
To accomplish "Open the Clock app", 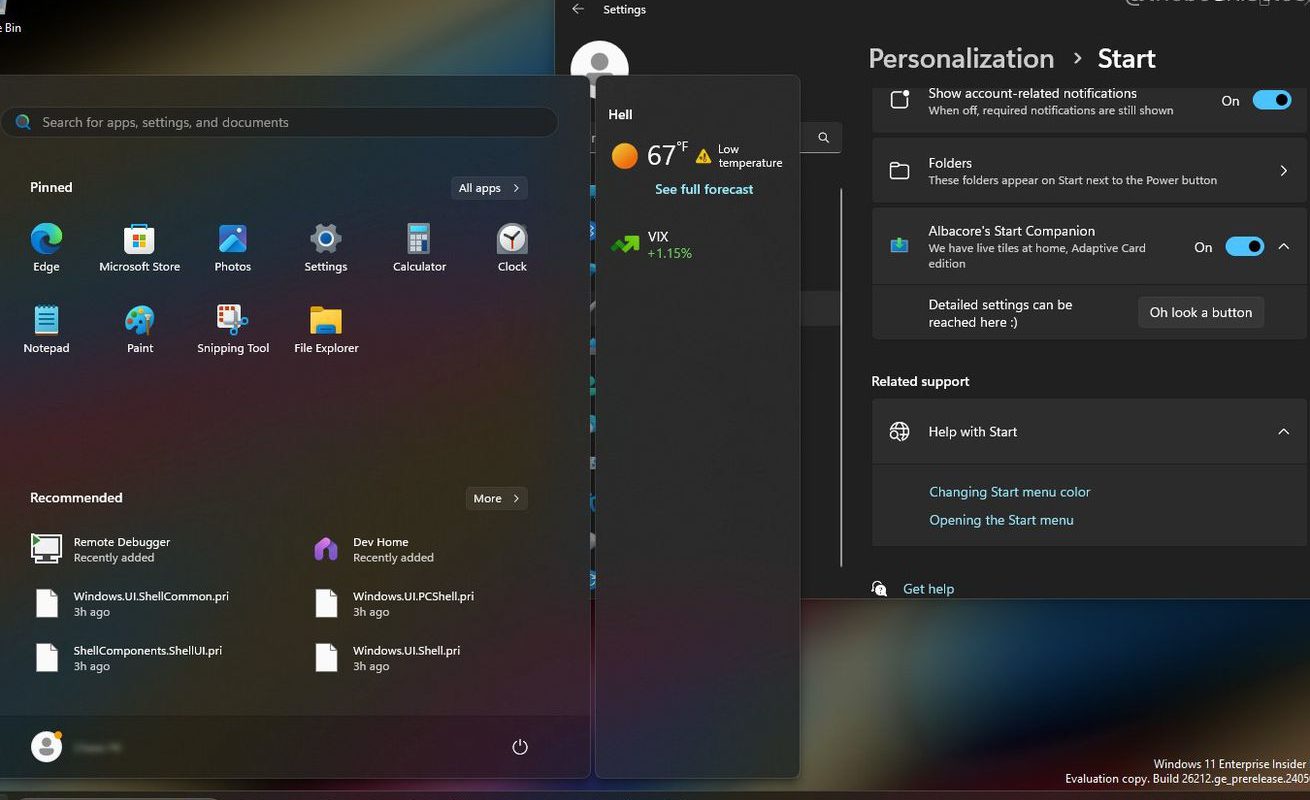I will [512, 248].
